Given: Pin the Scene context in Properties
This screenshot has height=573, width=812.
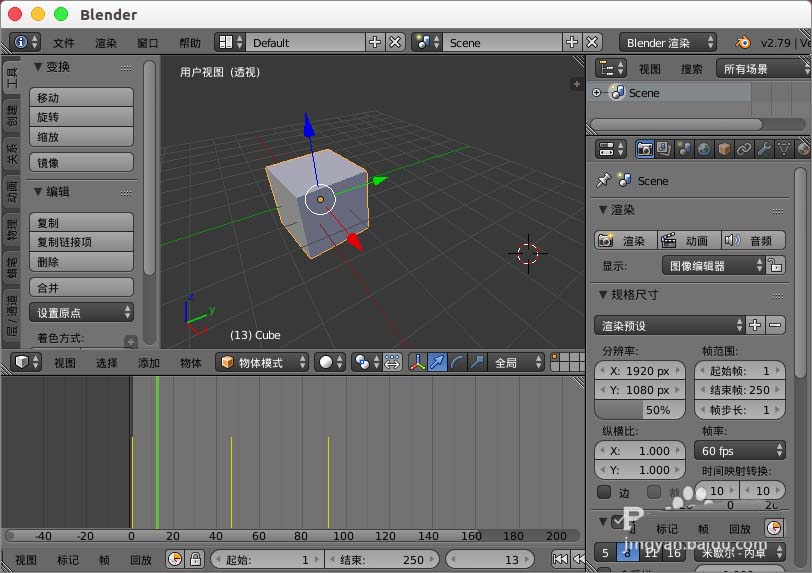Looking at the screenshot, I should (604, 180).
